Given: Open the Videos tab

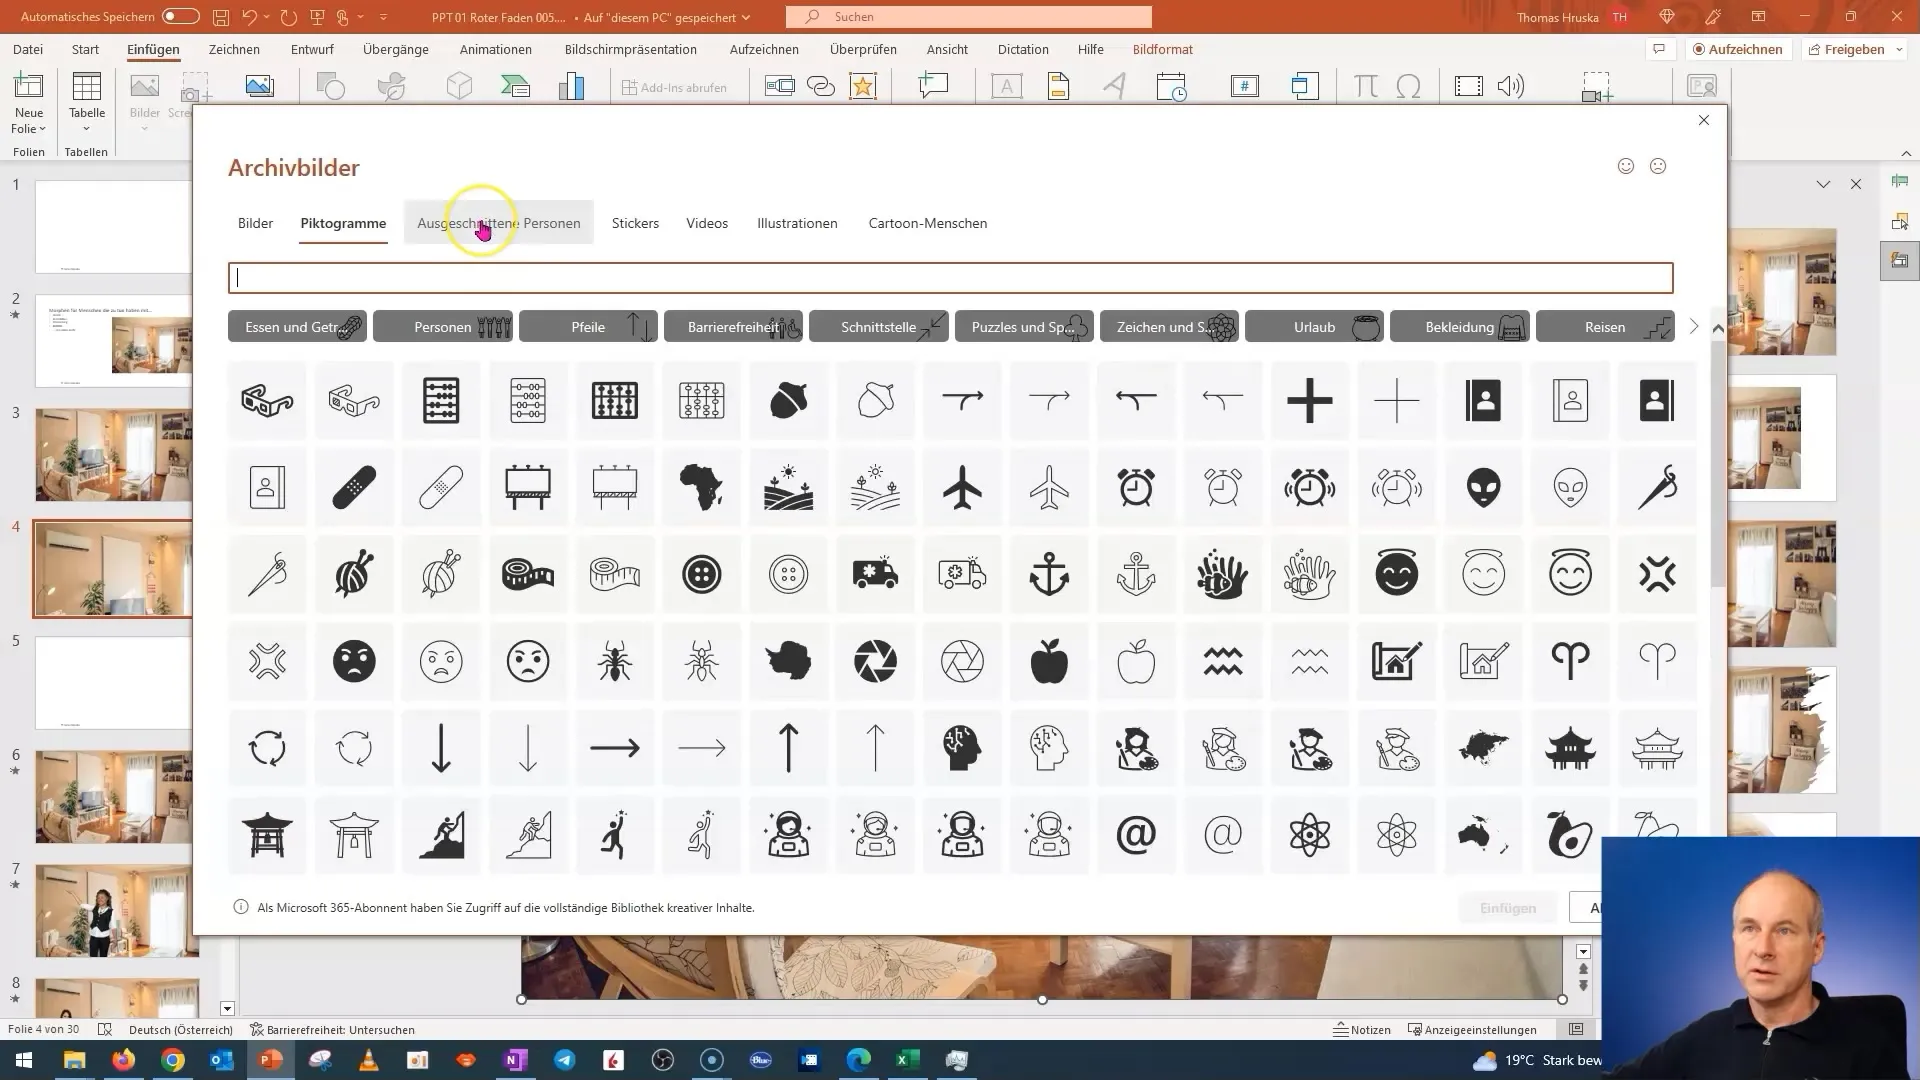Looking at the screenshot, I should coord(707,223).
